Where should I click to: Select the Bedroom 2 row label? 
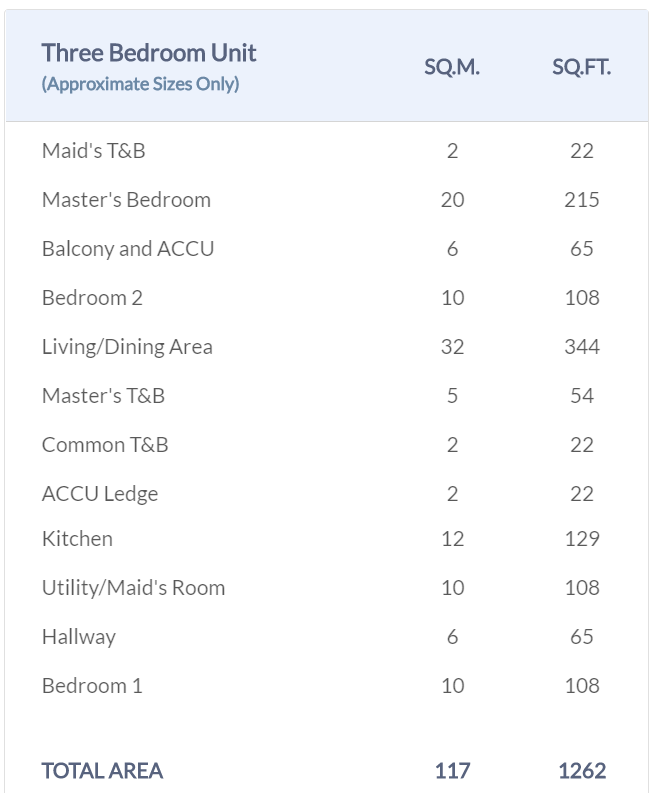click(x=92, y=298)
